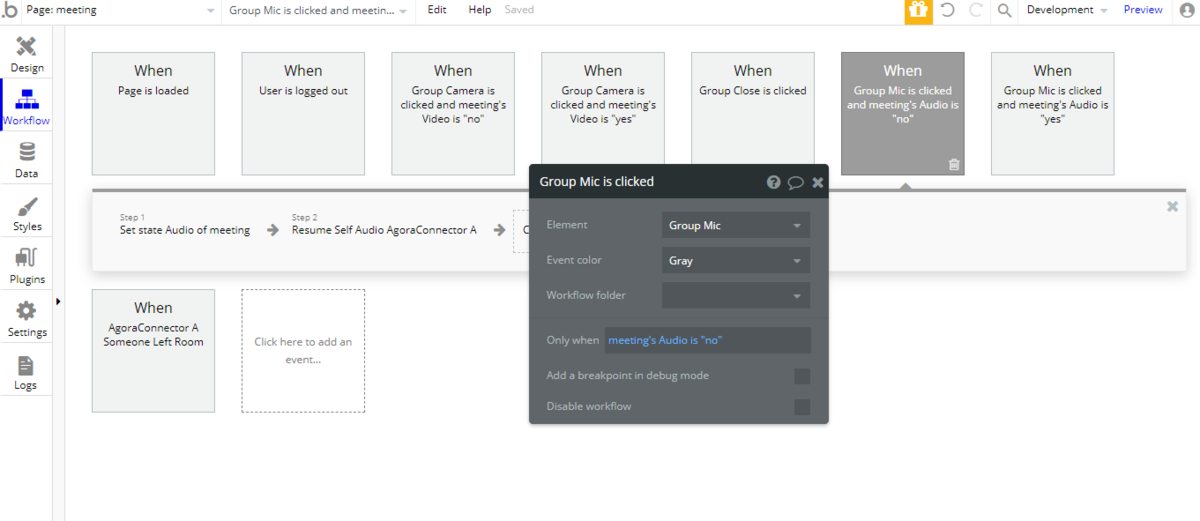Open the Help menu
Screen dimensions: 1200x521
[x=480, y=10]
